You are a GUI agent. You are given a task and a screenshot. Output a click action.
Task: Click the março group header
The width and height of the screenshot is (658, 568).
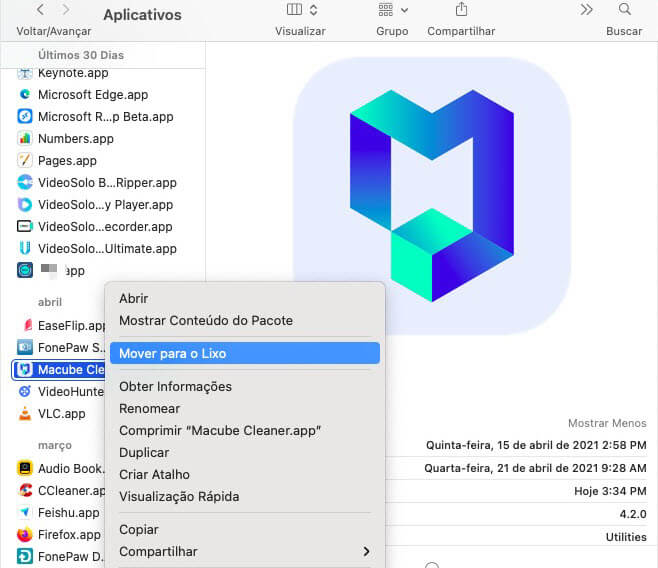pyautogui.click(x=55, y=445)
